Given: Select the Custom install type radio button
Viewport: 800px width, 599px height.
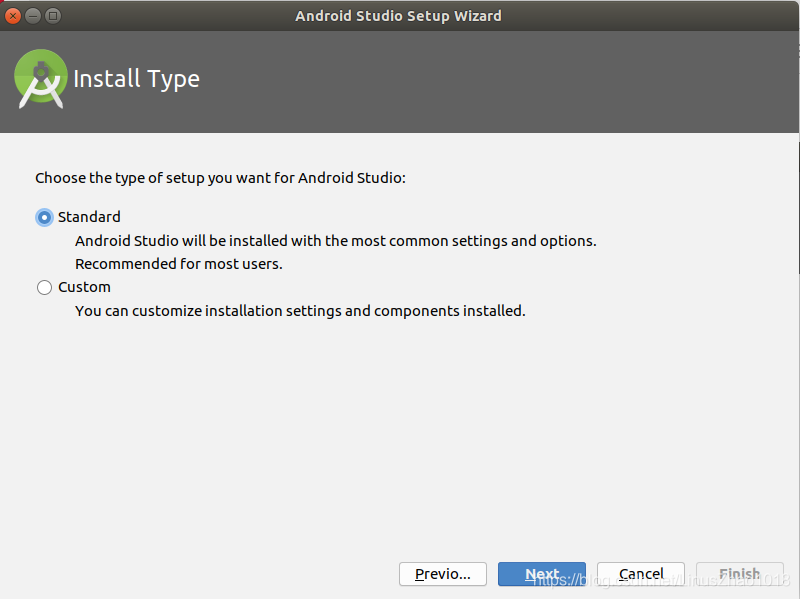Looking at the screenshot, I should click(x=44, y=287).
